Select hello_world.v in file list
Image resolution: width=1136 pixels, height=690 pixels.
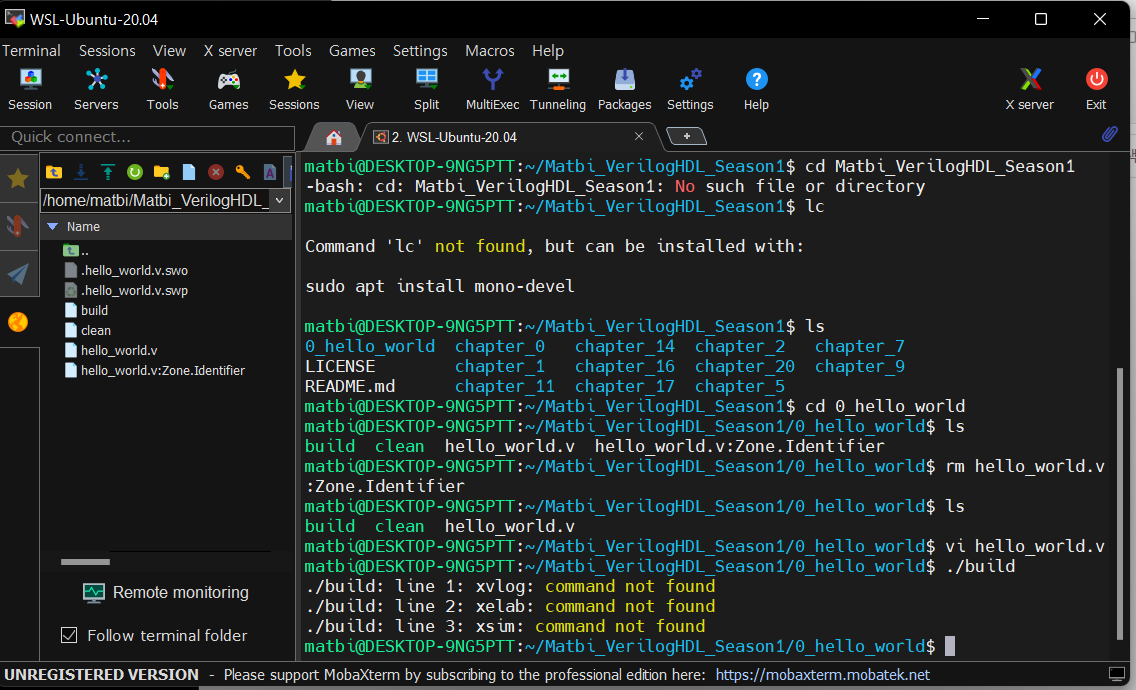click(x=118, y=350)
